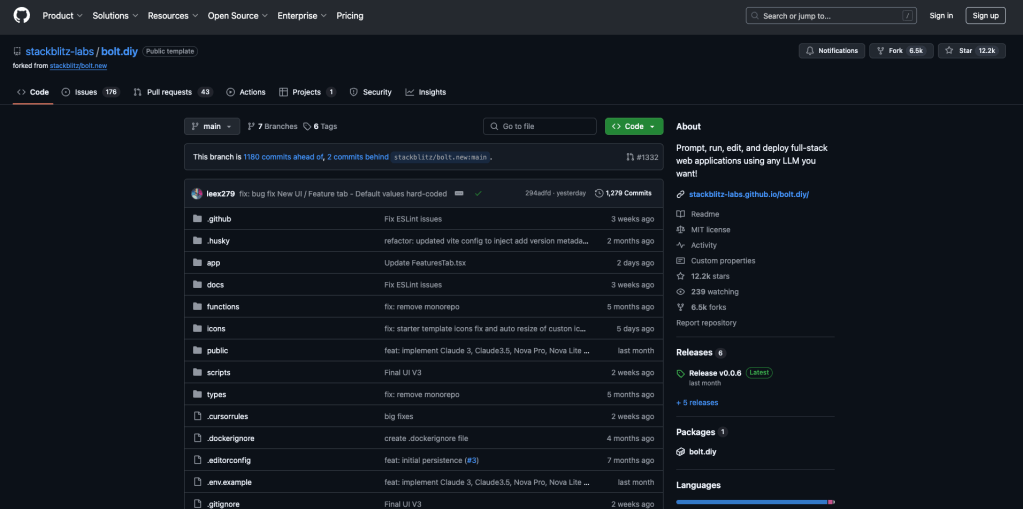Click the Go to file input

[540, 127]
